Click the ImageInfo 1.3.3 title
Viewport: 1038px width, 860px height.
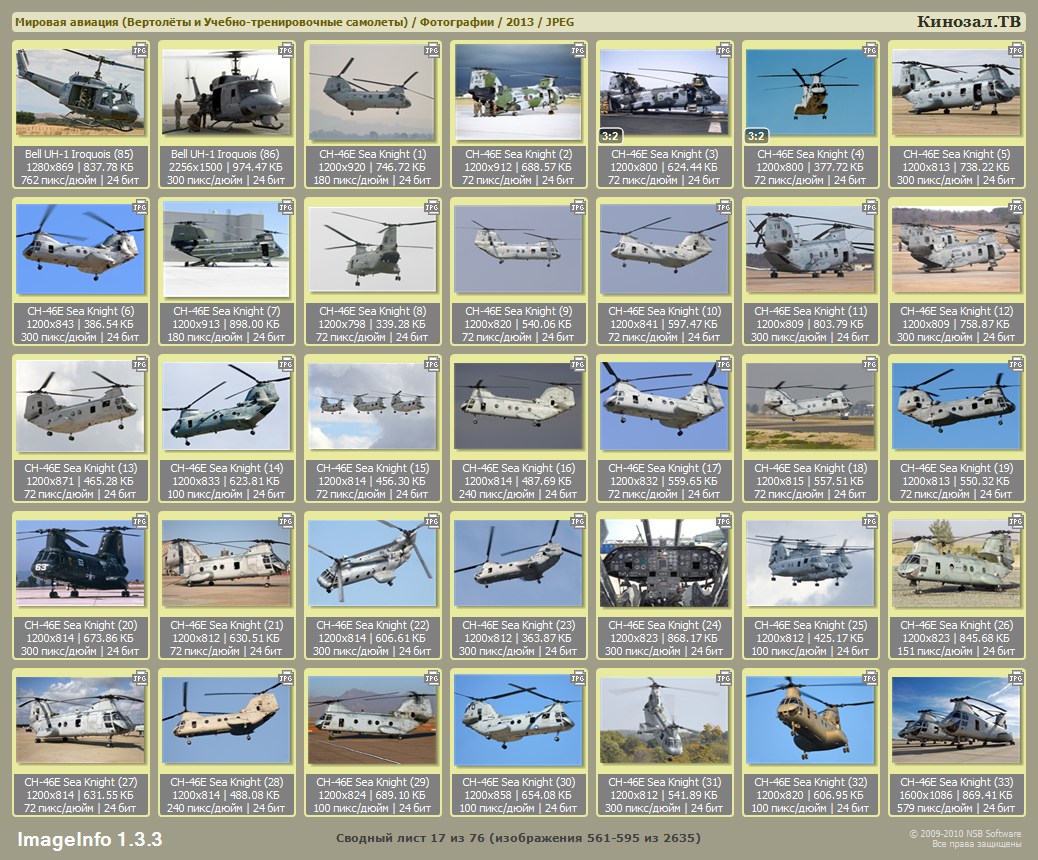coord(90,838)
